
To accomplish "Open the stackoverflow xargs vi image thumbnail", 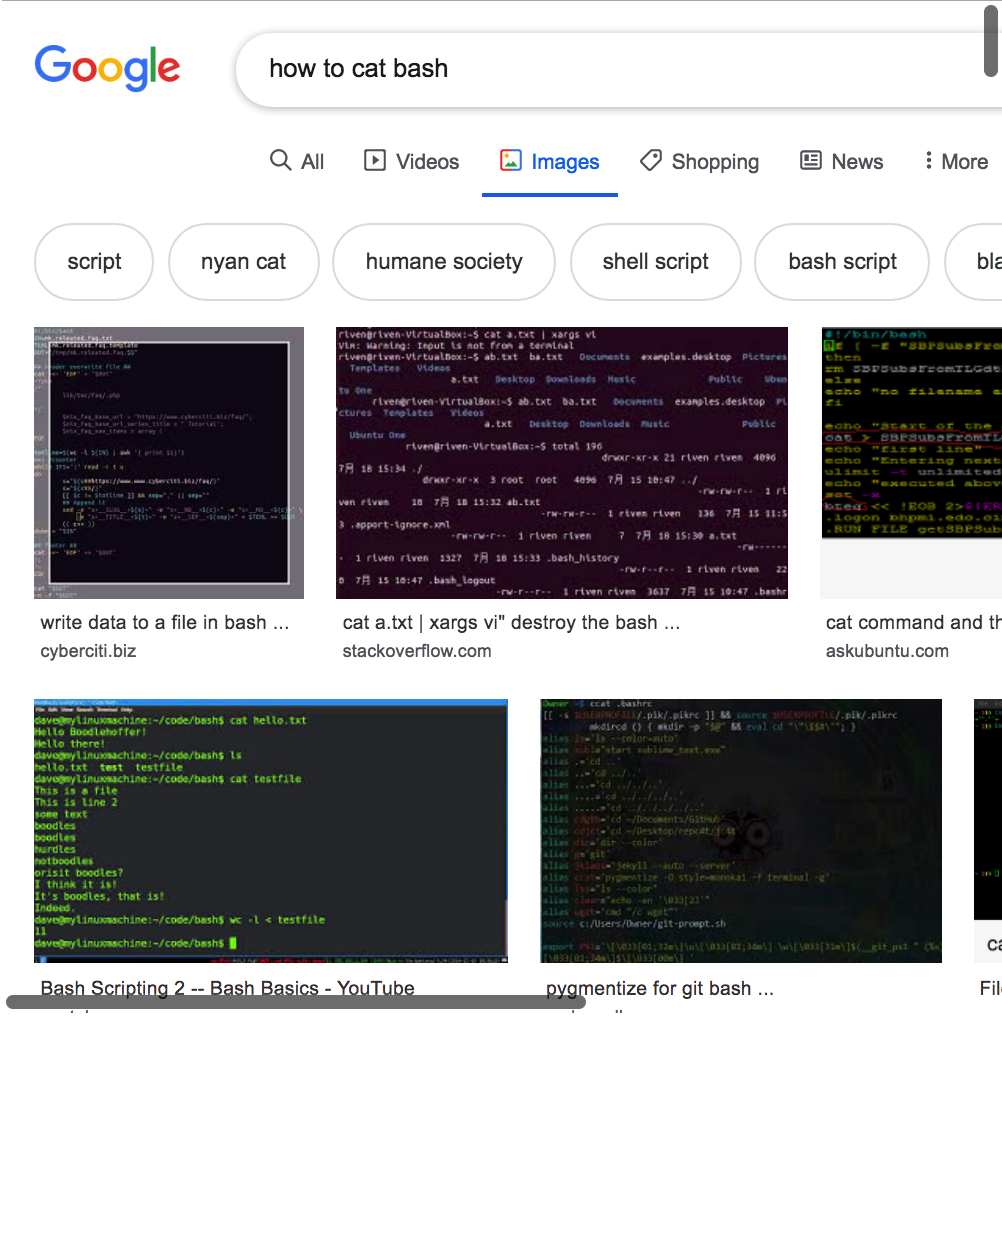I will (x=562, y=463).
